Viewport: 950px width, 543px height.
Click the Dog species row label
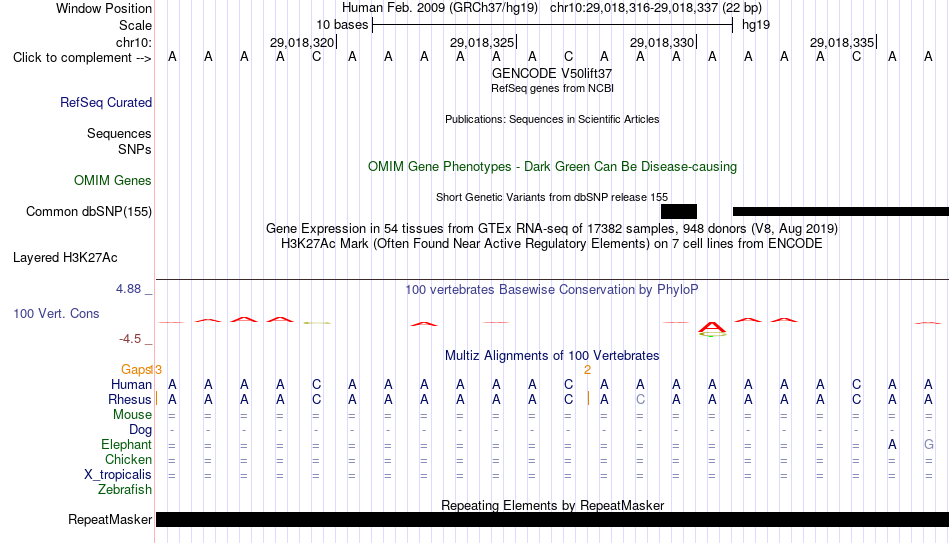140,430
